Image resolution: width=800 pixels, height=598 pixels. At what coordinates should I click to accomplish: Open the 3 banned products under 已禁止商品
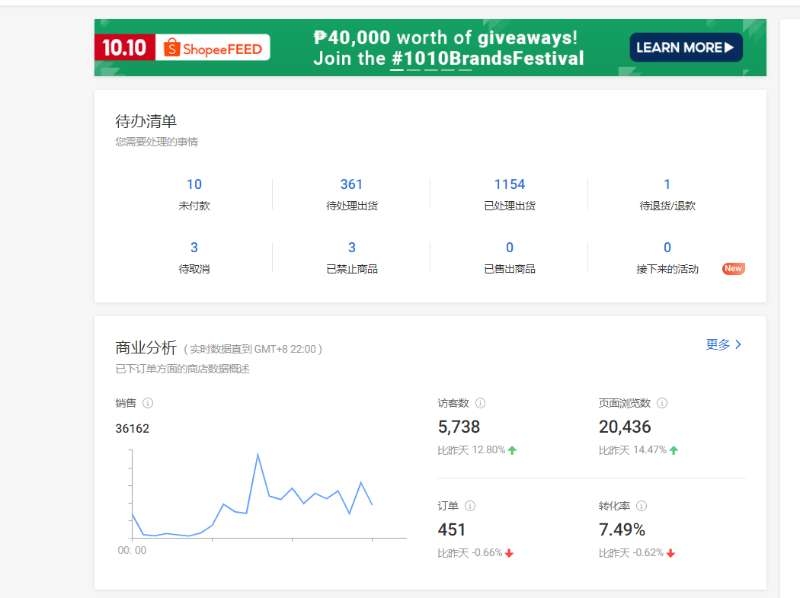[x=351, y=247]
